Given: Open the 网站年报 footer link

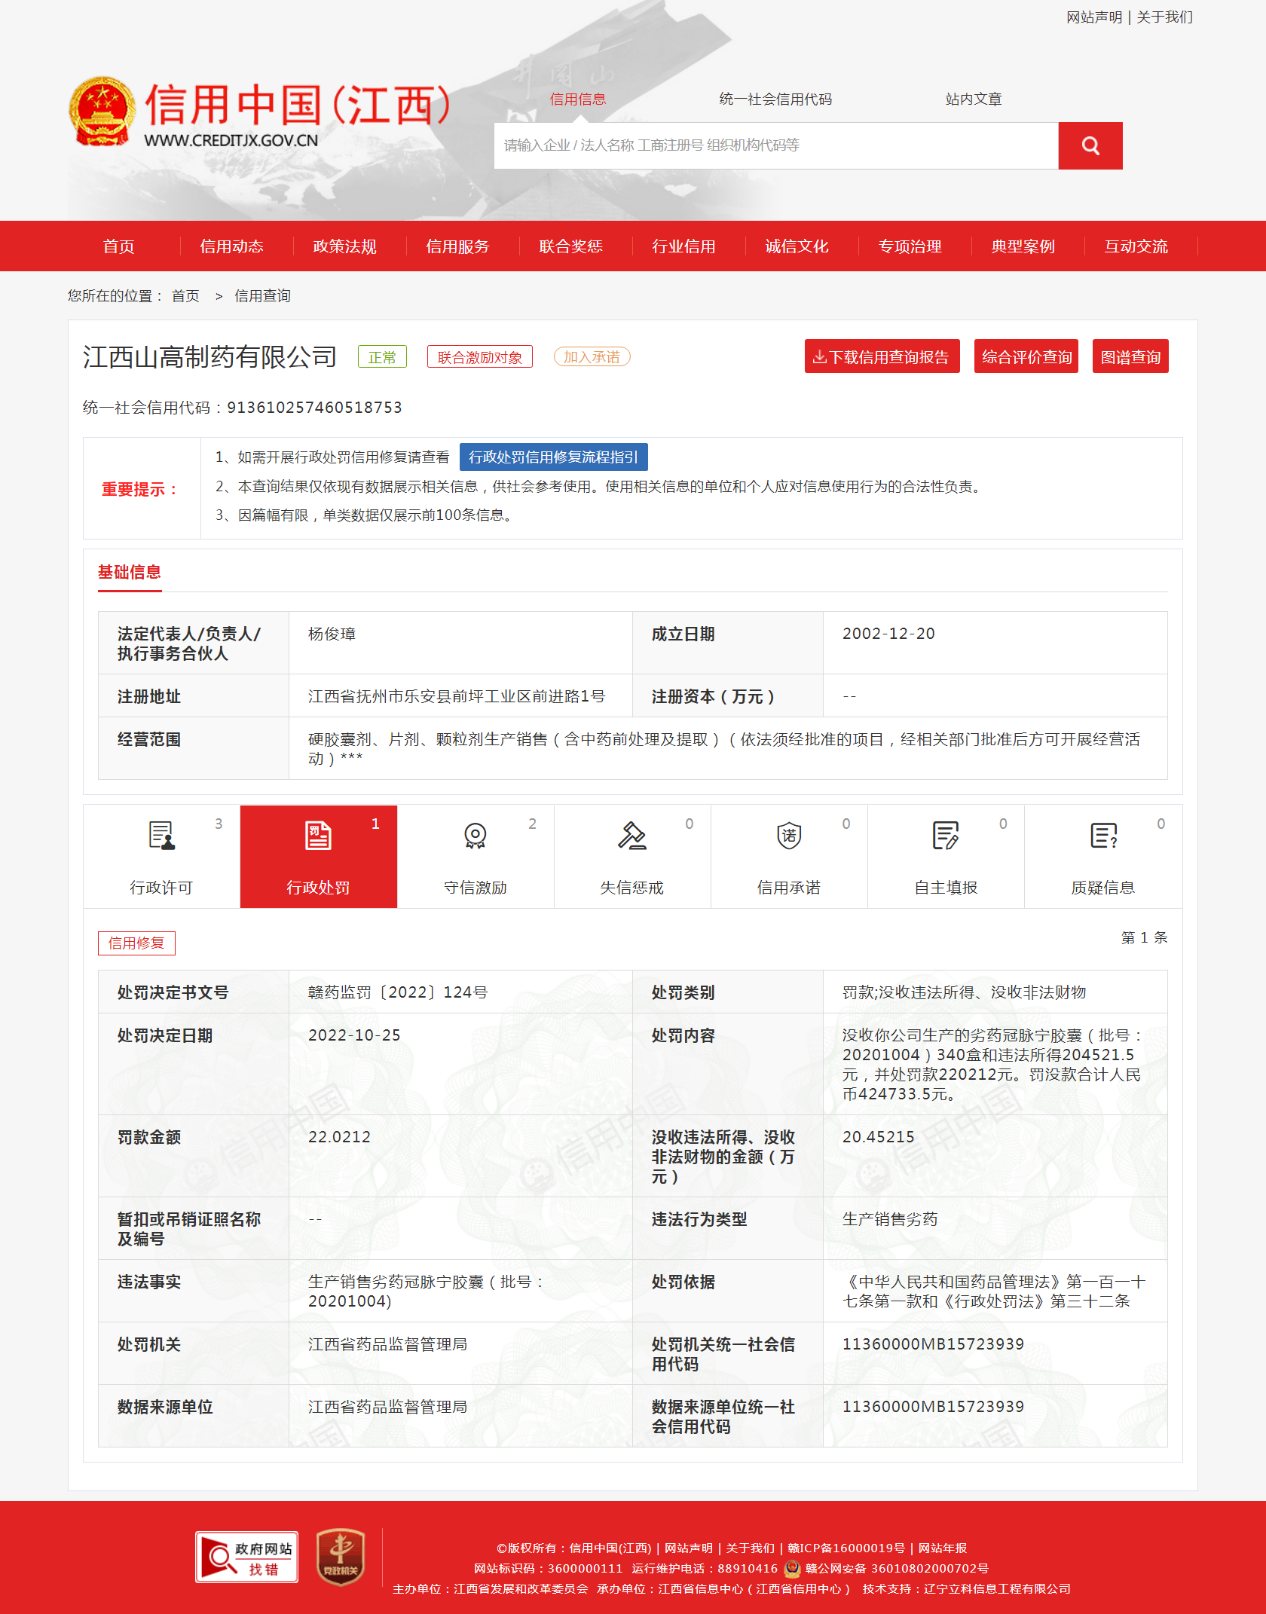Looking at the screenshot, I should tap(943, 1548).
